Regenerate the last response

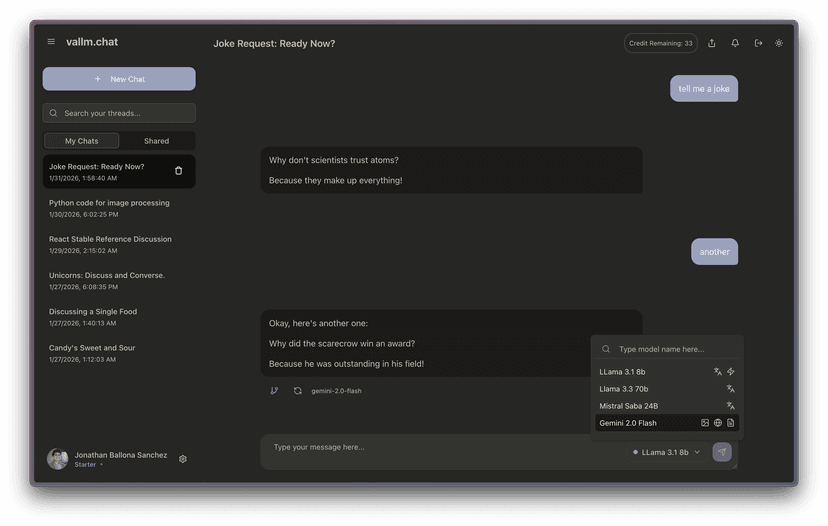click(x=297, y=391)
